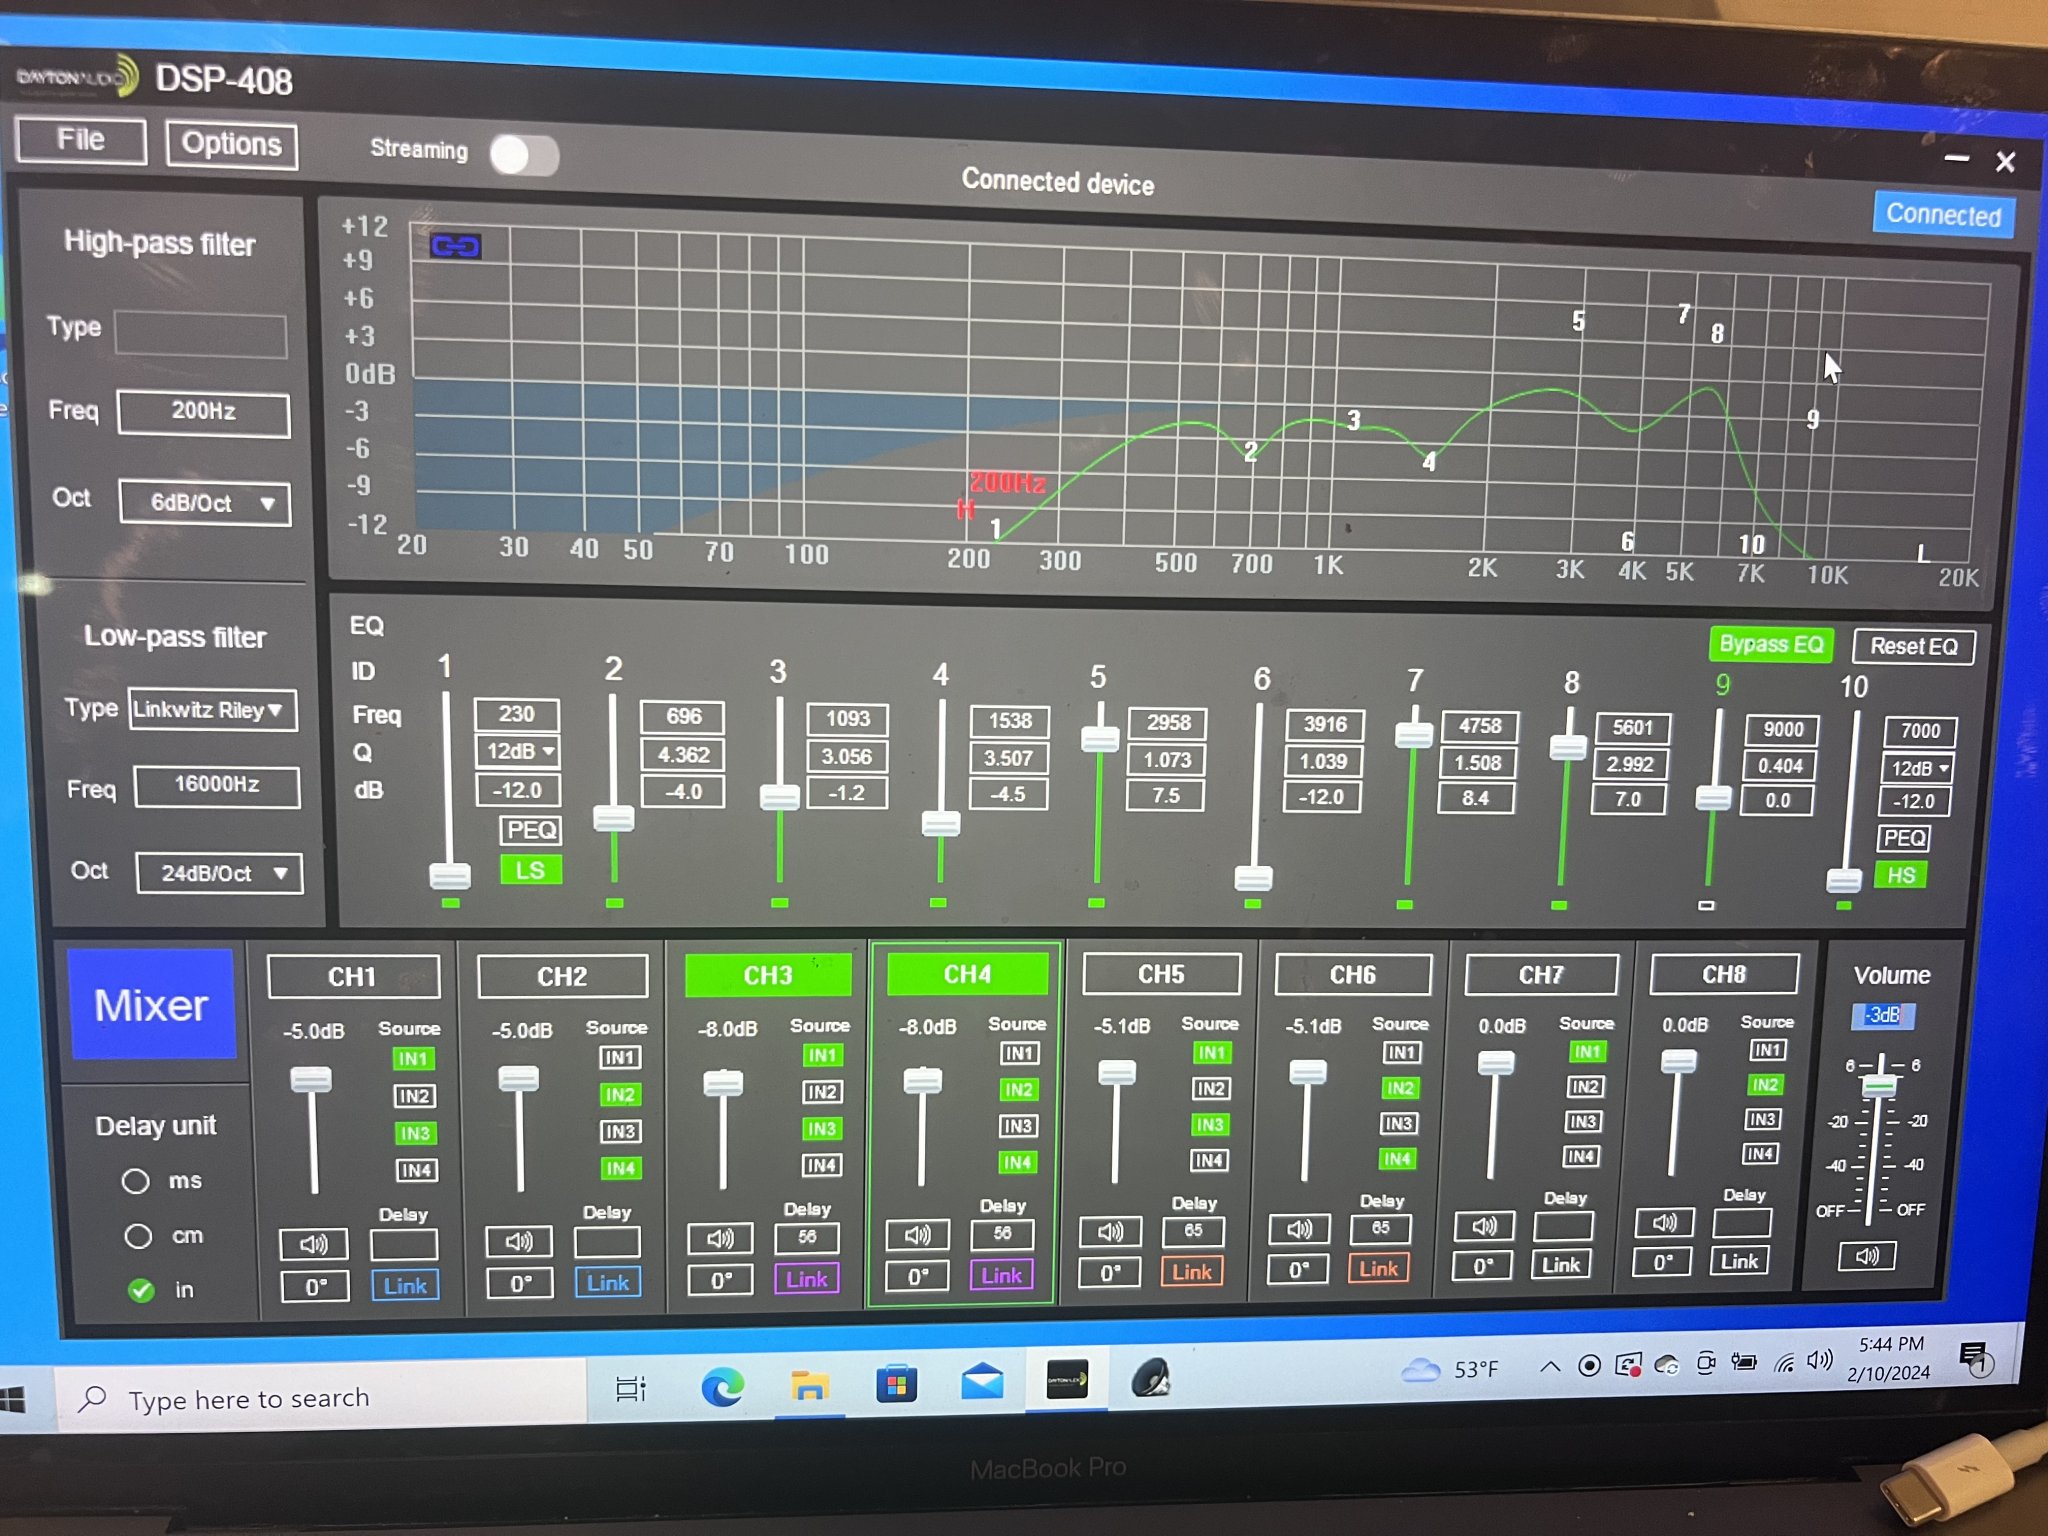Mute the CH1 speaker icon

point(313,1243)
